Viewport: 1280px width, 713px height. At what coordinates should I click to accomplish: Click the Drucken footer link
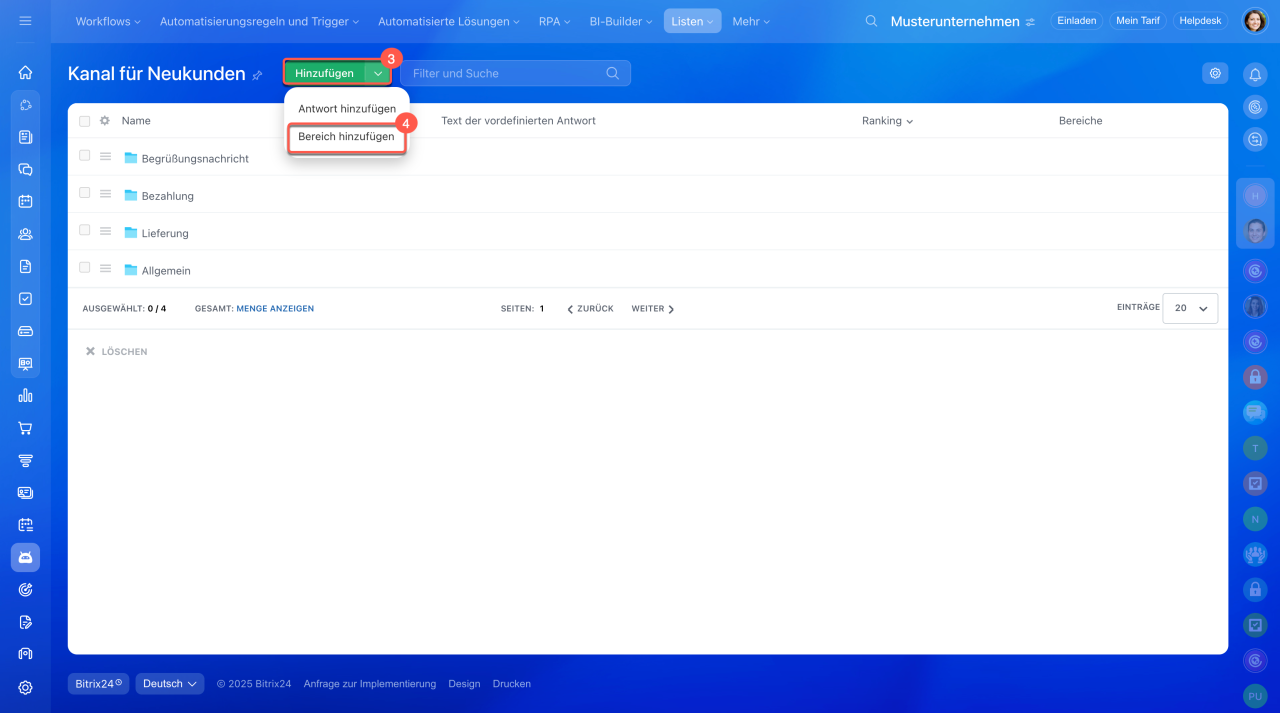512,684
